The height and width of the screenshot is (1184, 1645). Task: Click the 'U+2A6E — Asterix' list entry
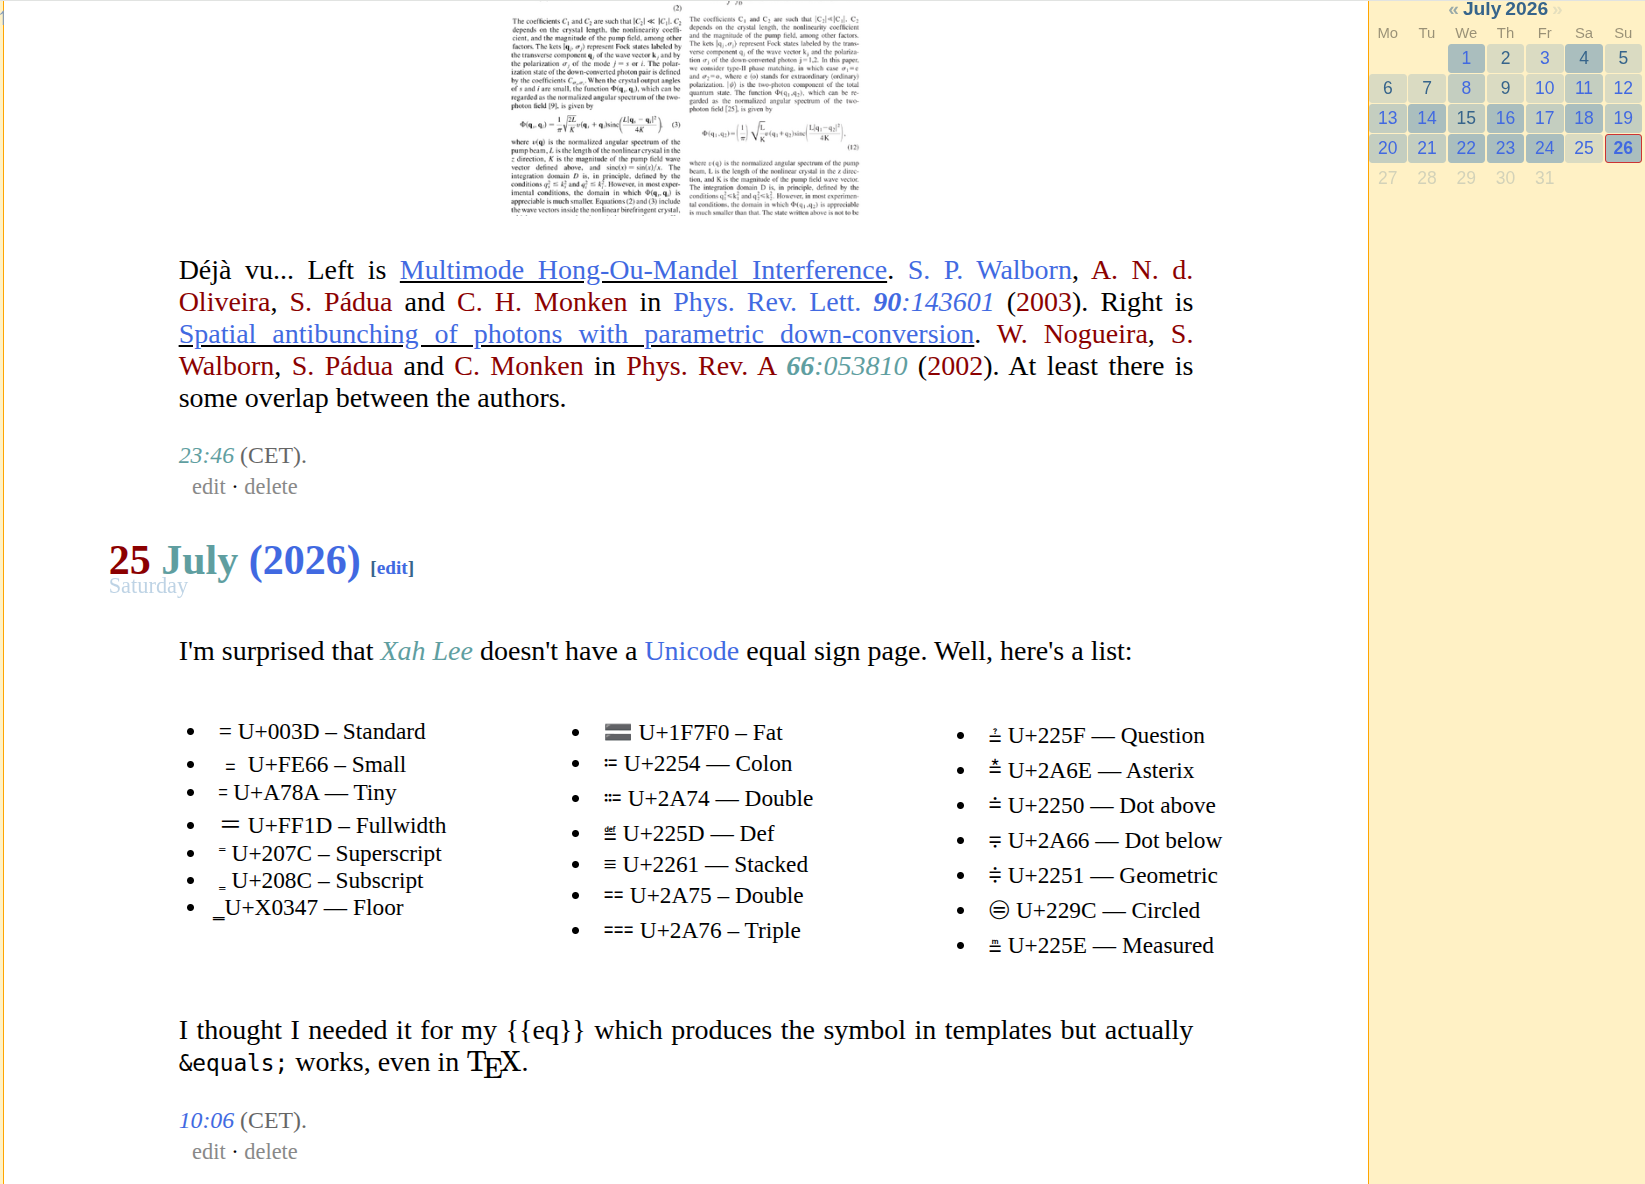[x=1091, y=770]
